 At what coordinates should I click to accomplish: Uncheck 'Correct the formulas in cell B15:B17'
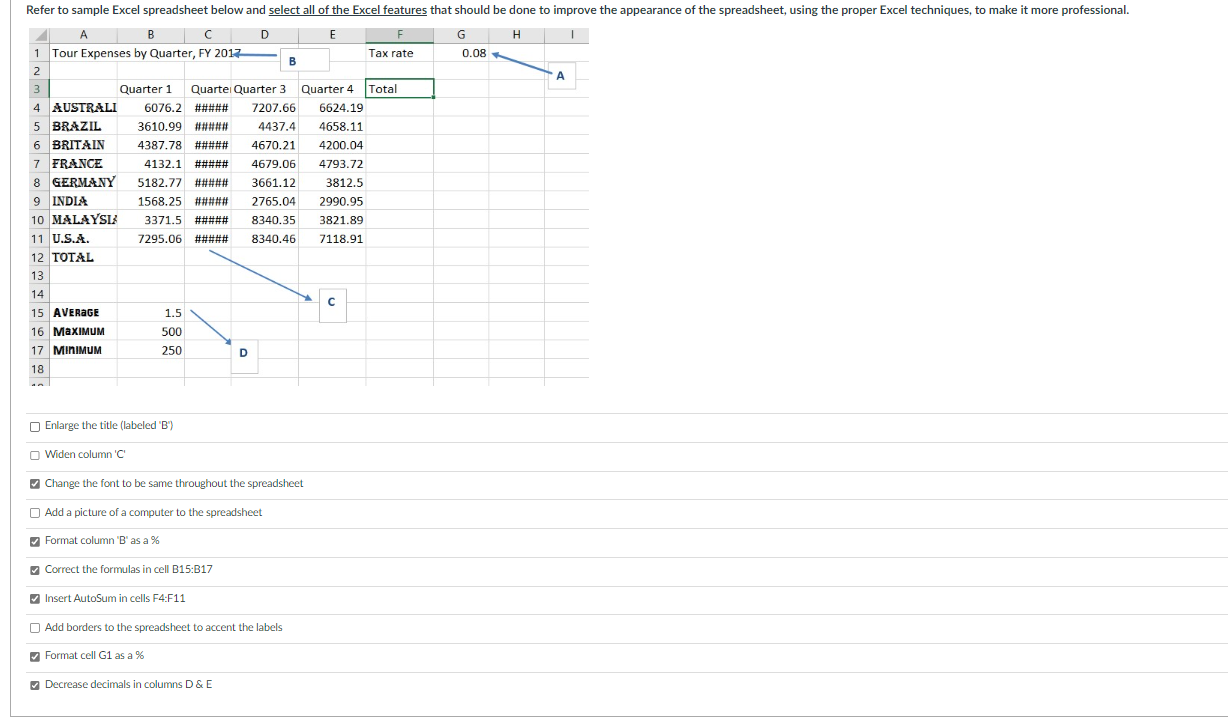coord(34,570)
